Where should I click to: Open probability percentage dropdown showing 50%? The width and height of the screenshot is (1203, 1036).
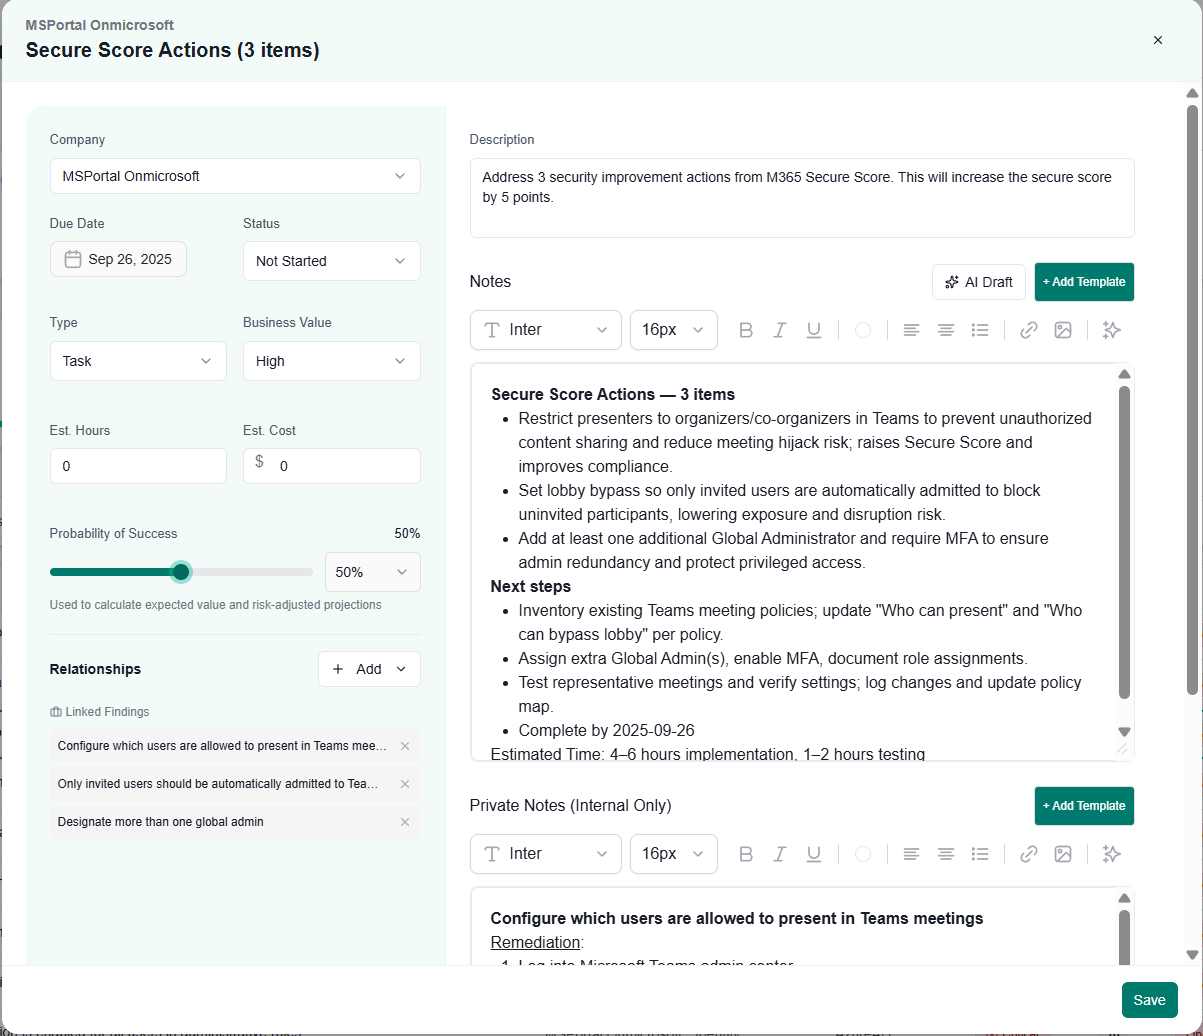373,572
